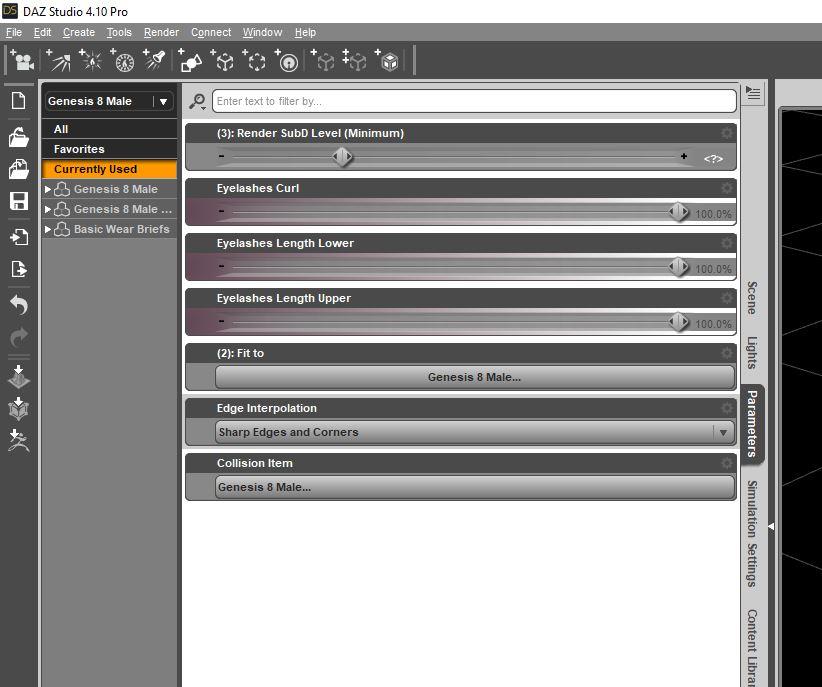The height and width of the screenshot is (687, 822).
Task: Open the gear settings for Eyelashes Curl
Action: pyautogui.click(x=727, y=188)
